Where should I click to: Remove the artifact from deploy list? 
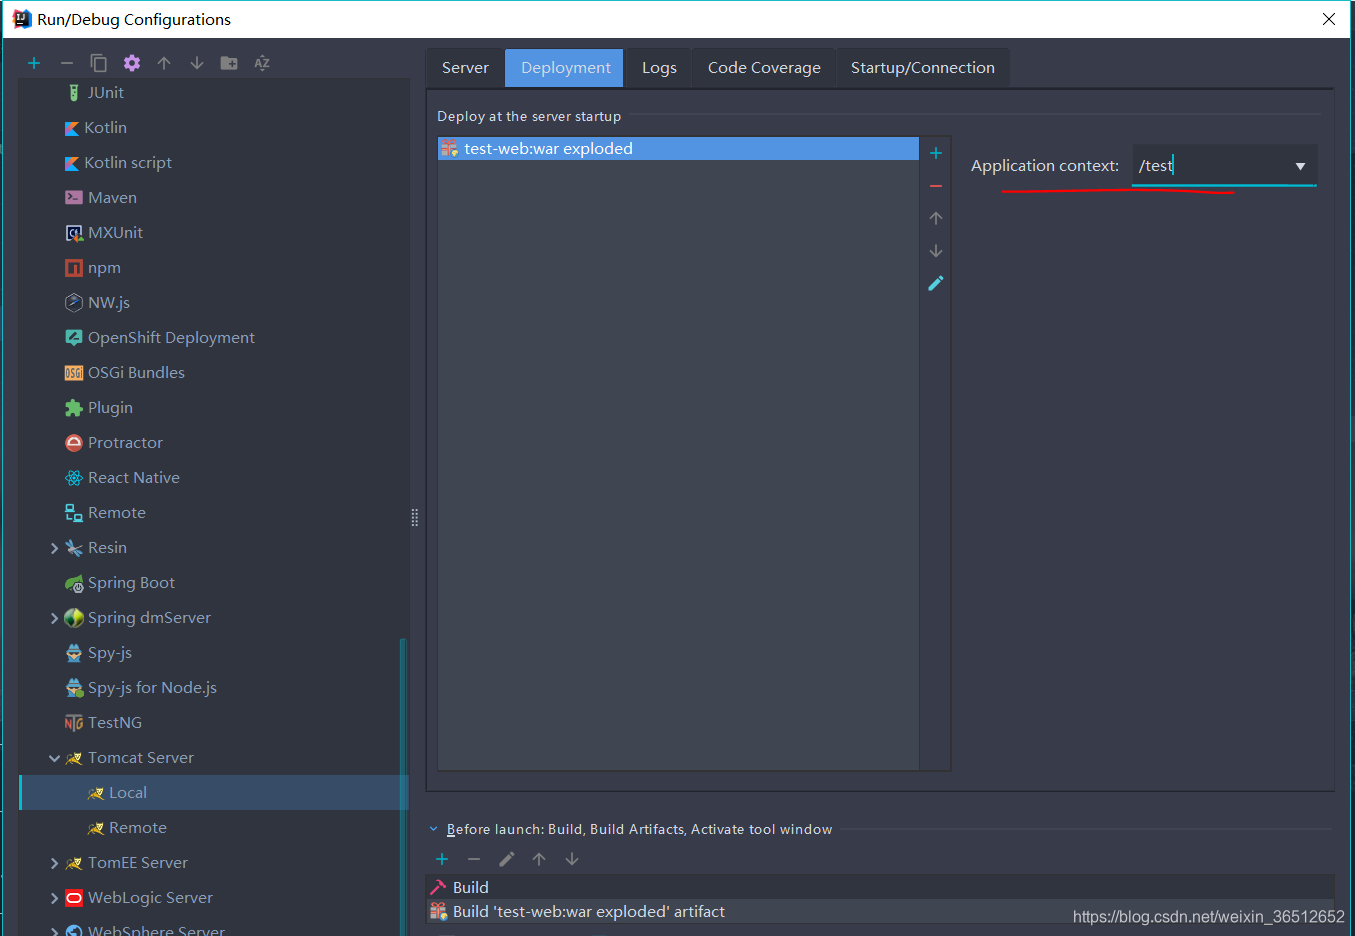point(936,186)
